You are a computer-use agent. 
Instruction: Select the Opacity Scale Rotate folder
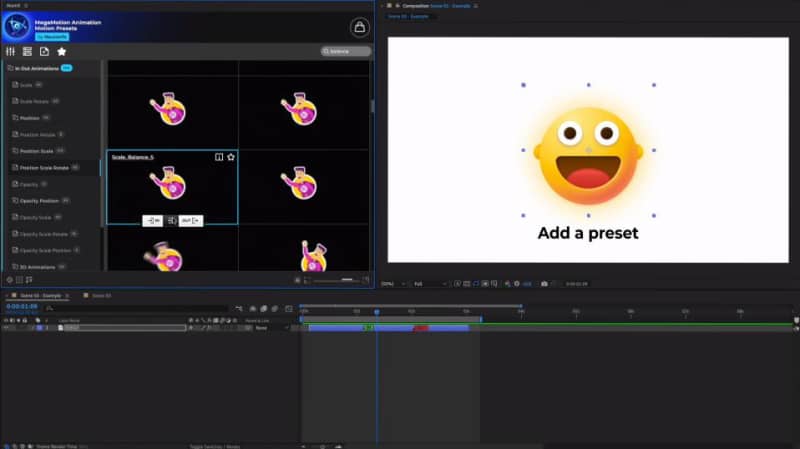(43, 234)
